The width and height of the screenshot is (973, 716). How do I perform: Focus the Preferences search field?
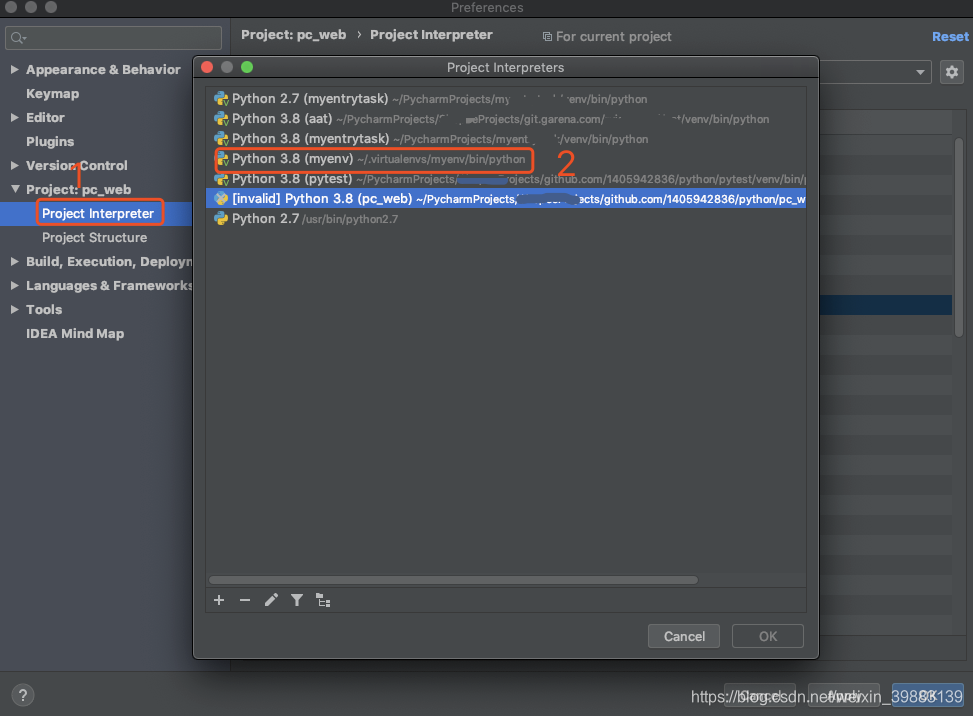pos(114,38)
